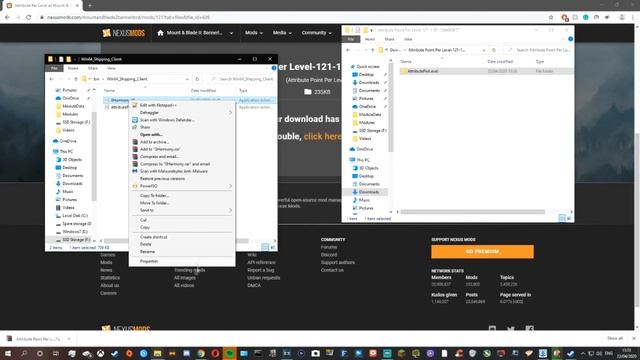
Task: Open Chrome from the taskbar
Action: (x=201, y=353)
